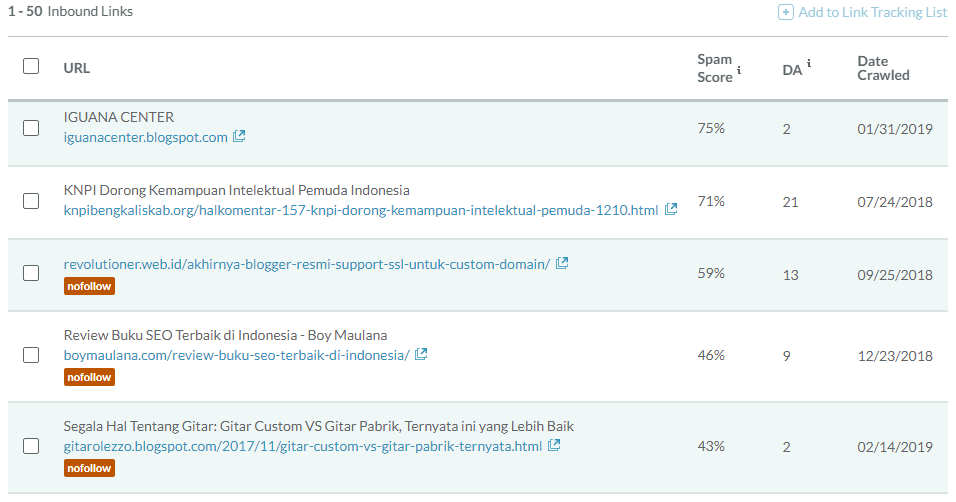The image size is (956, 502).
Task: Sort by the Date Crawled column header
Action: pyautogui.click(x=883, y=68)
